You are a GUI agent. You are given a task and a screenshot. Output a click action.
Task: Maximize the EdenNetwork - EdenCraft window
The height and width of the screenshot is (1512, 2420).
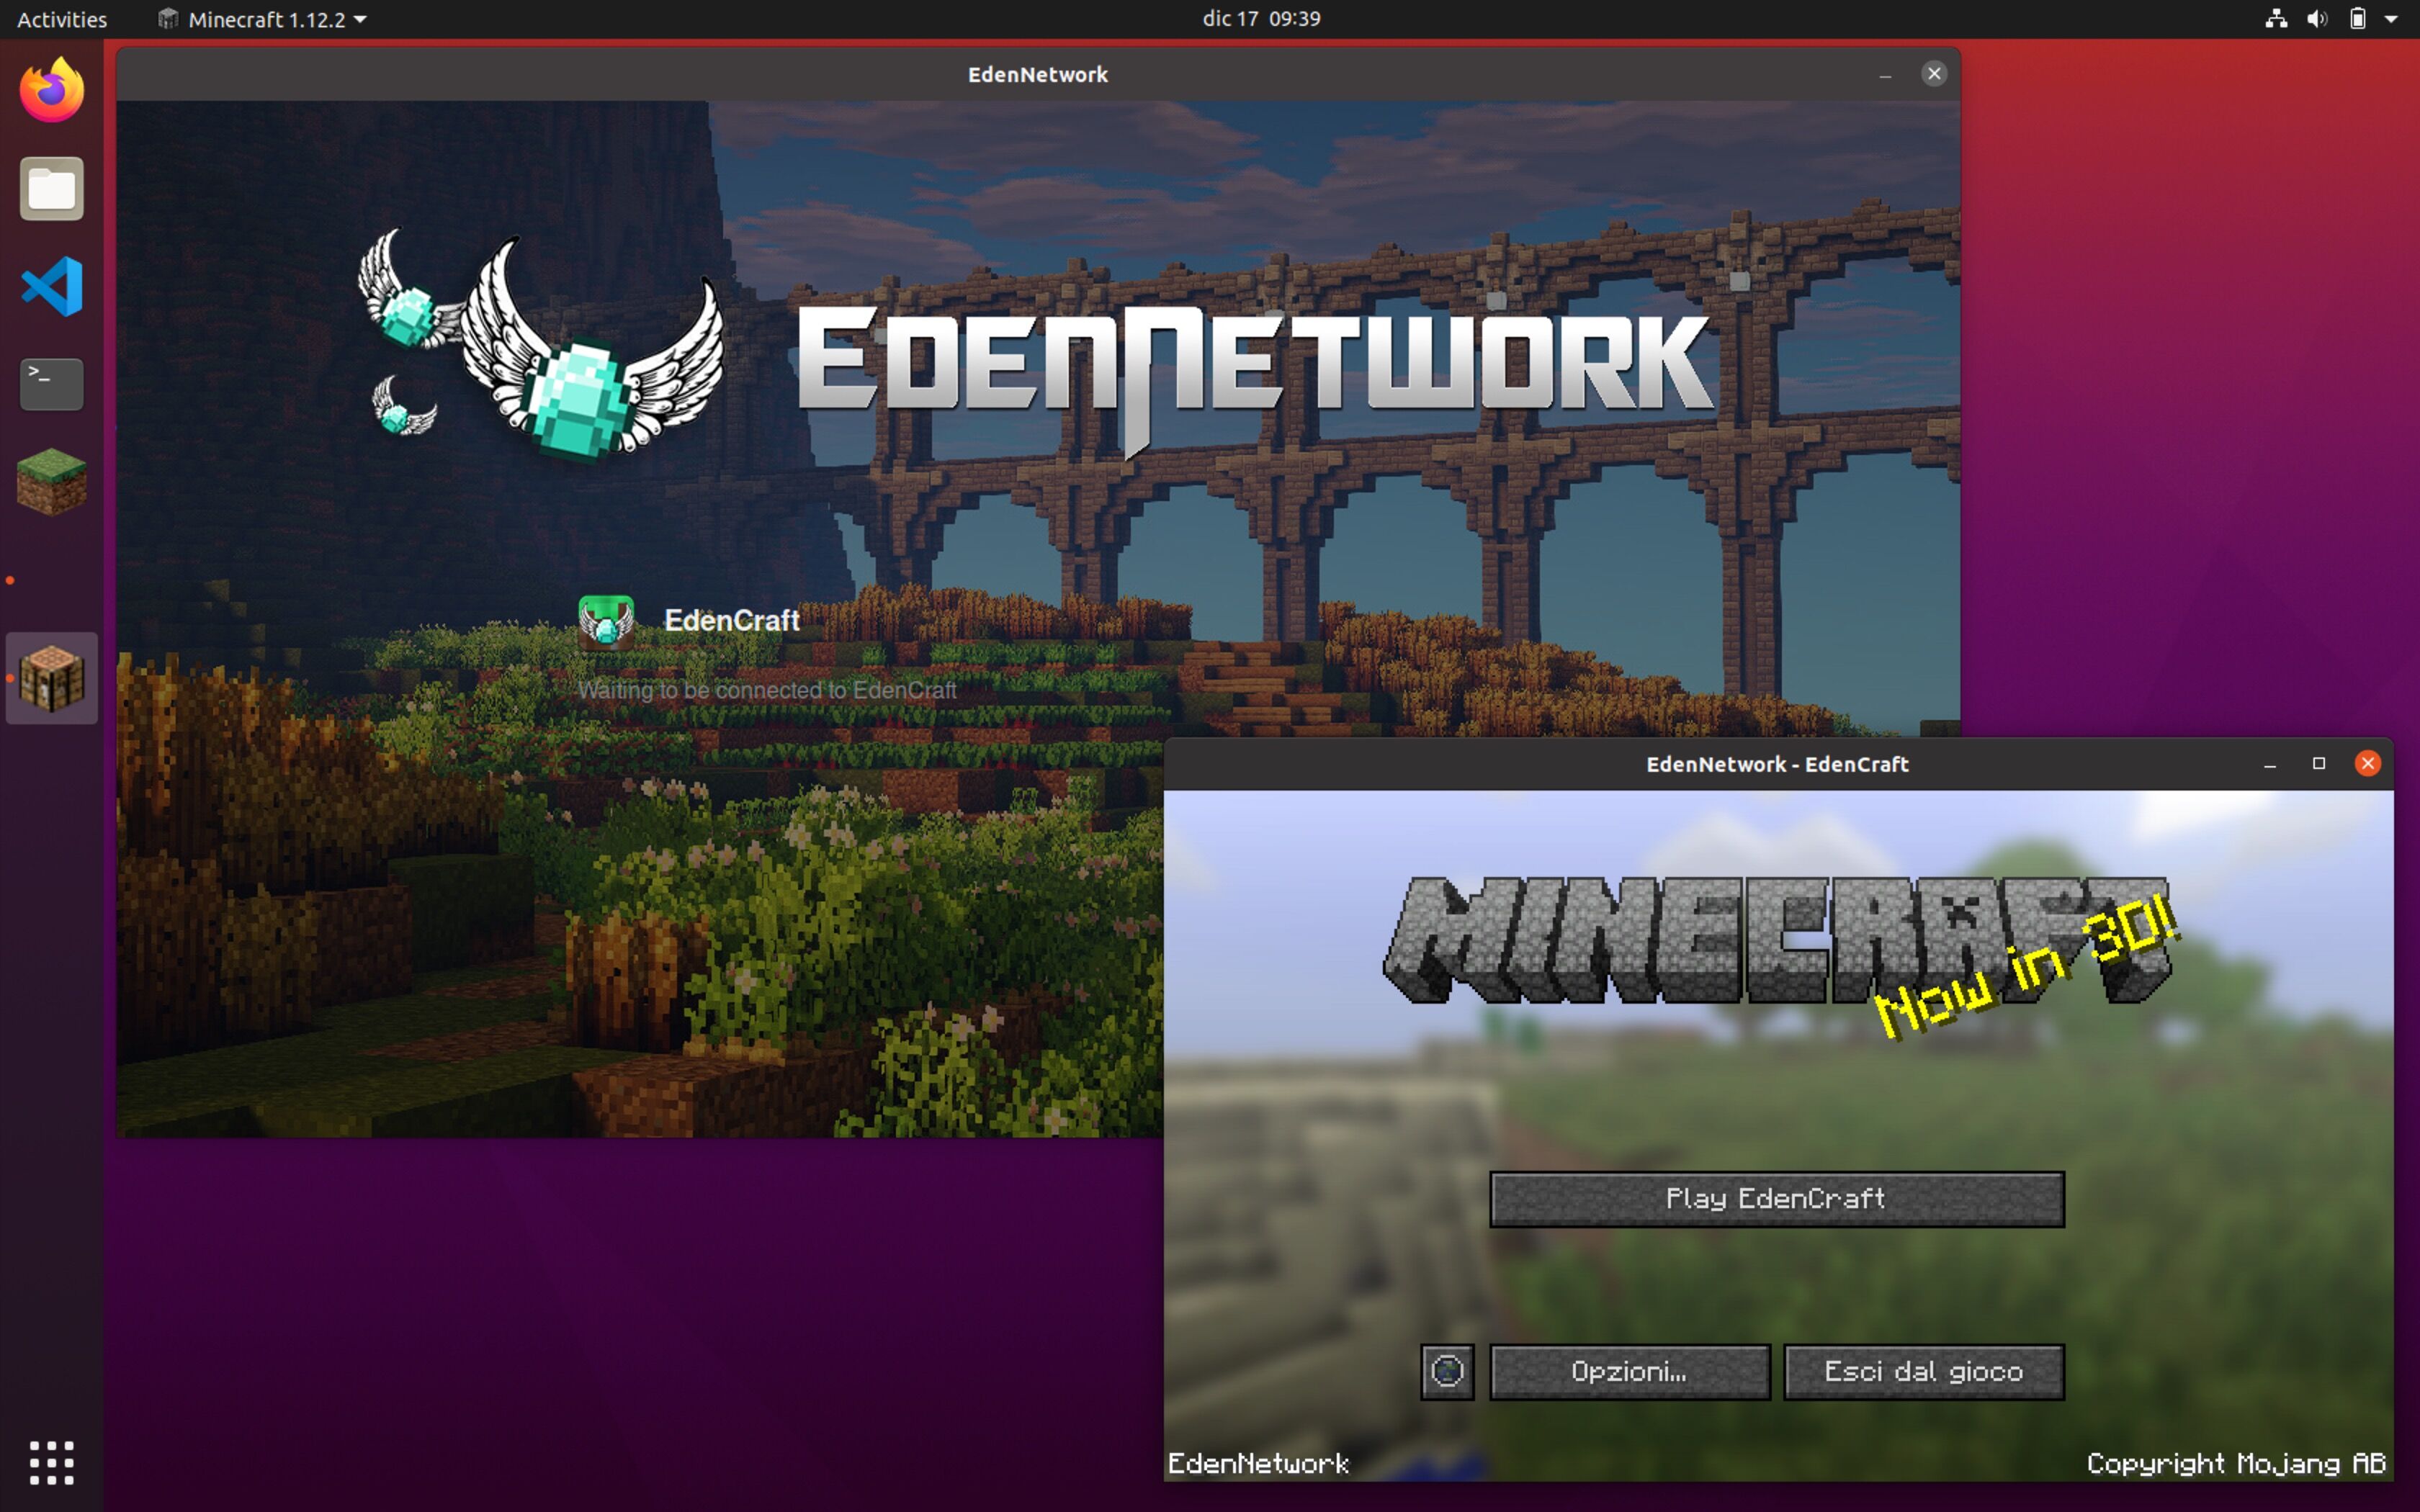point(2319,764)
